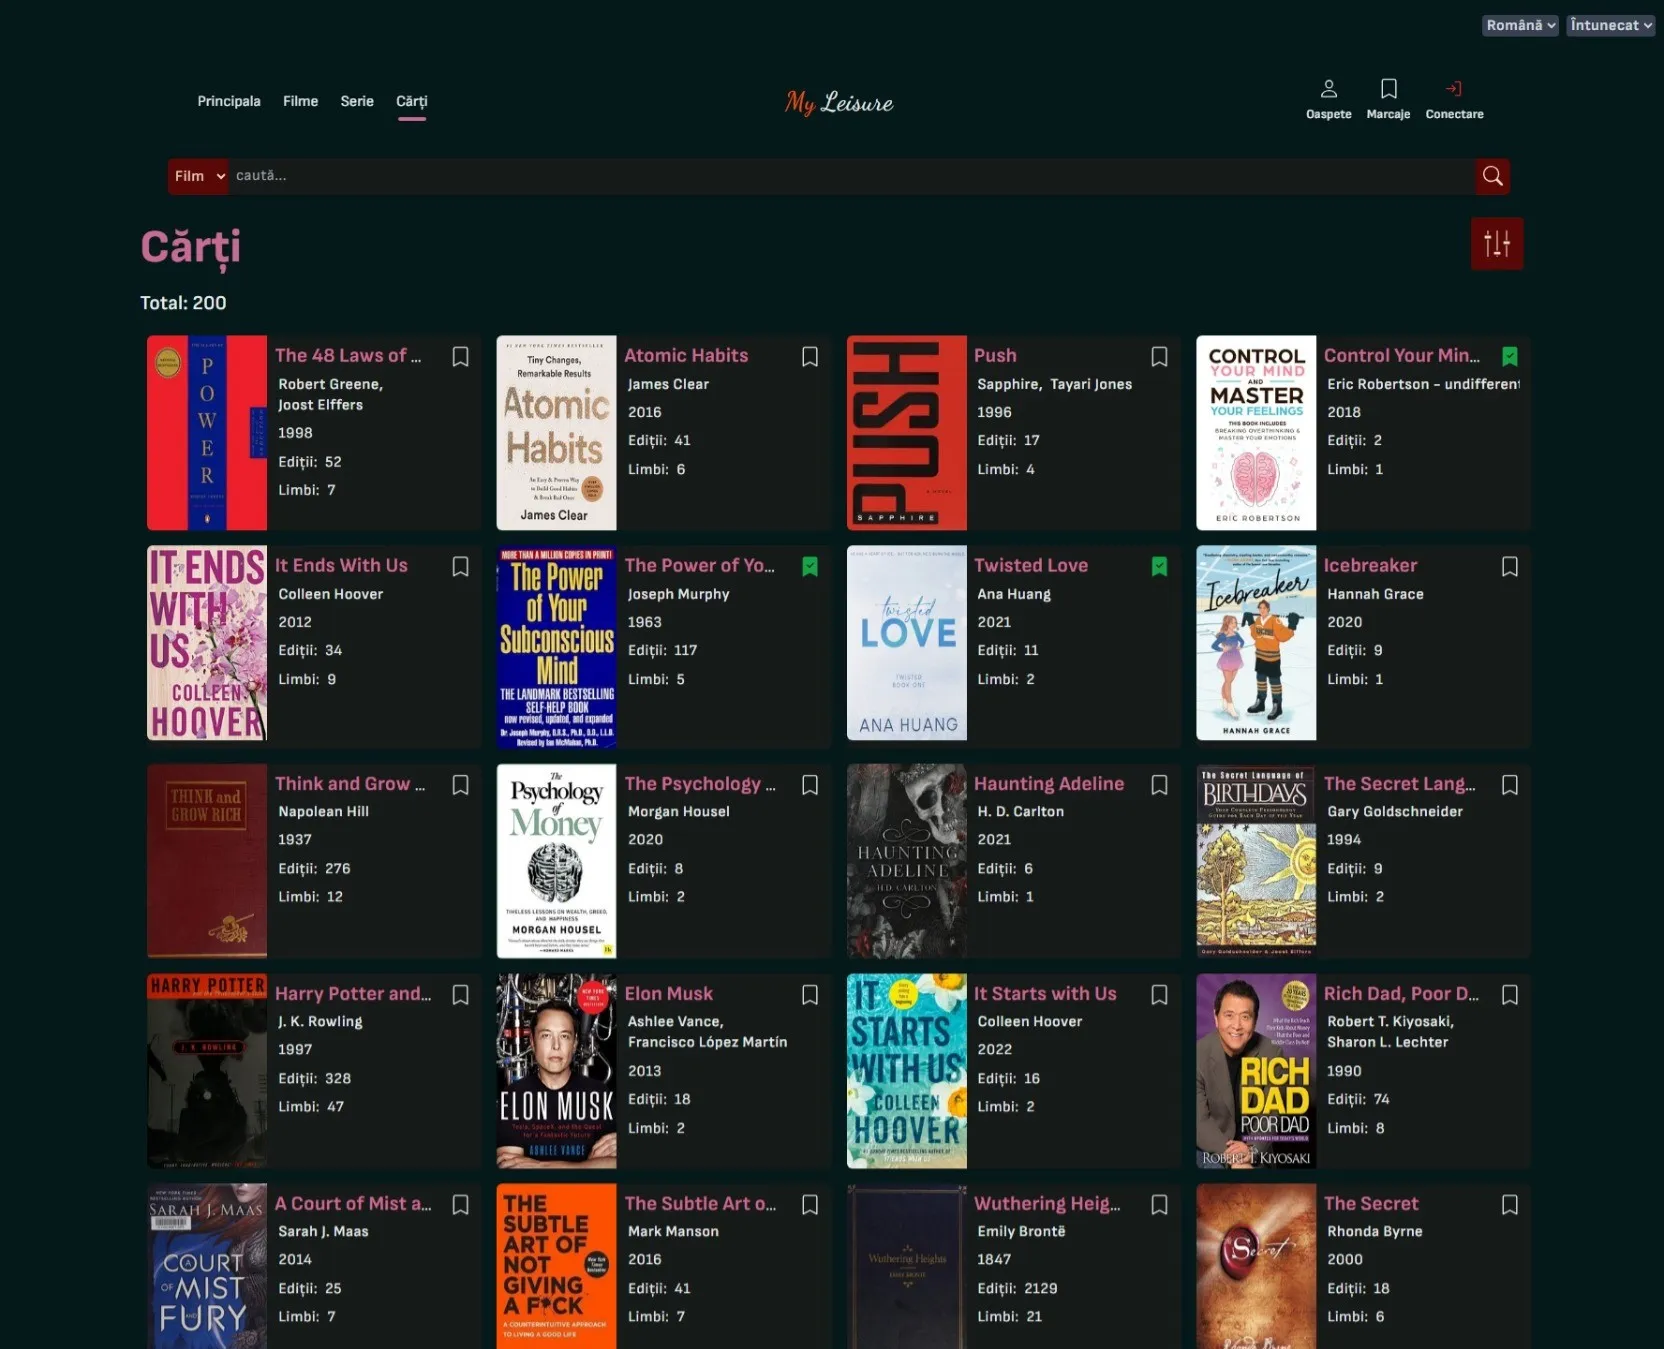Click the Push book cover

click(x=906, y=433)
